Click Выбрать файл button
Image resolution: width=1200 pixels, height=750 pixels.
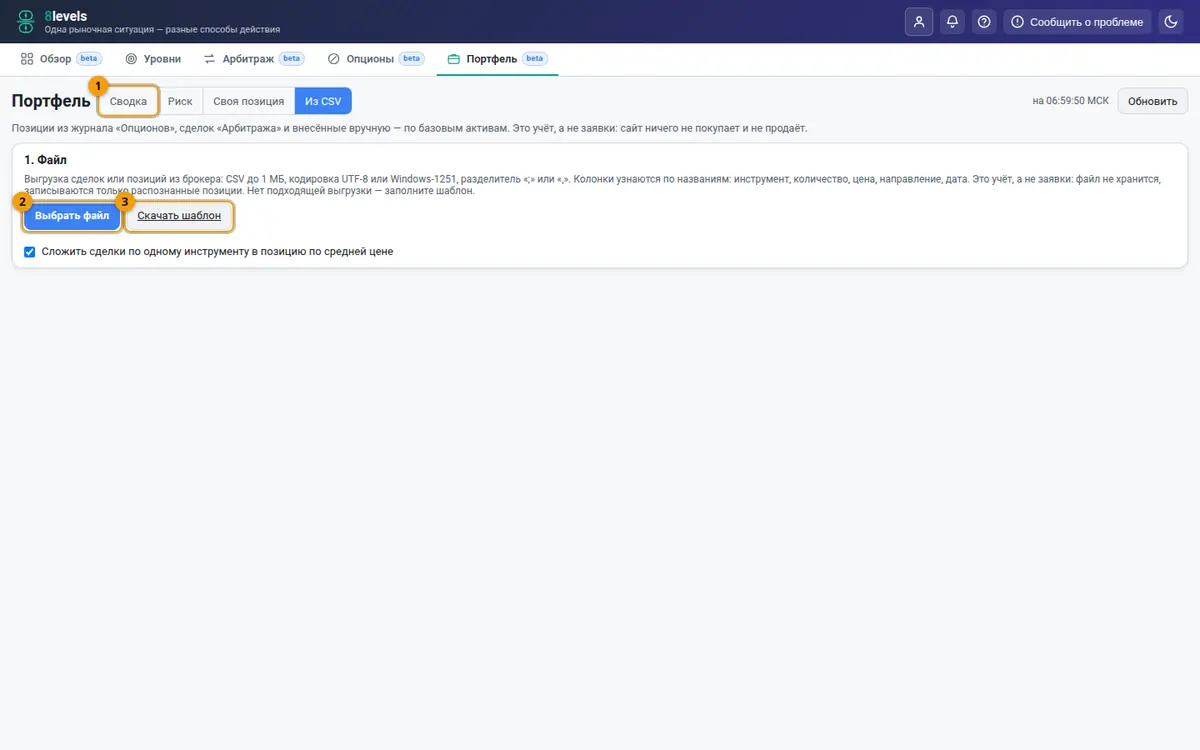[72, 216]
